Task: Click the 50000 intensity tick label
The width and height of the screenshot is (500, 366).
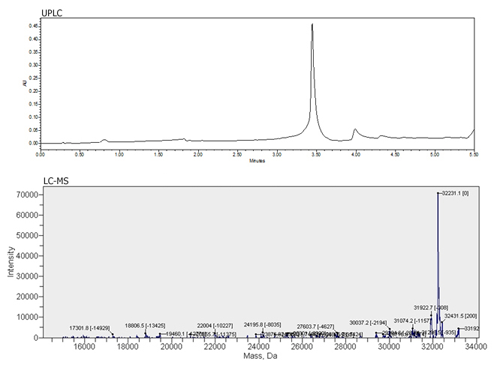Action: click(x=27, y=235)
